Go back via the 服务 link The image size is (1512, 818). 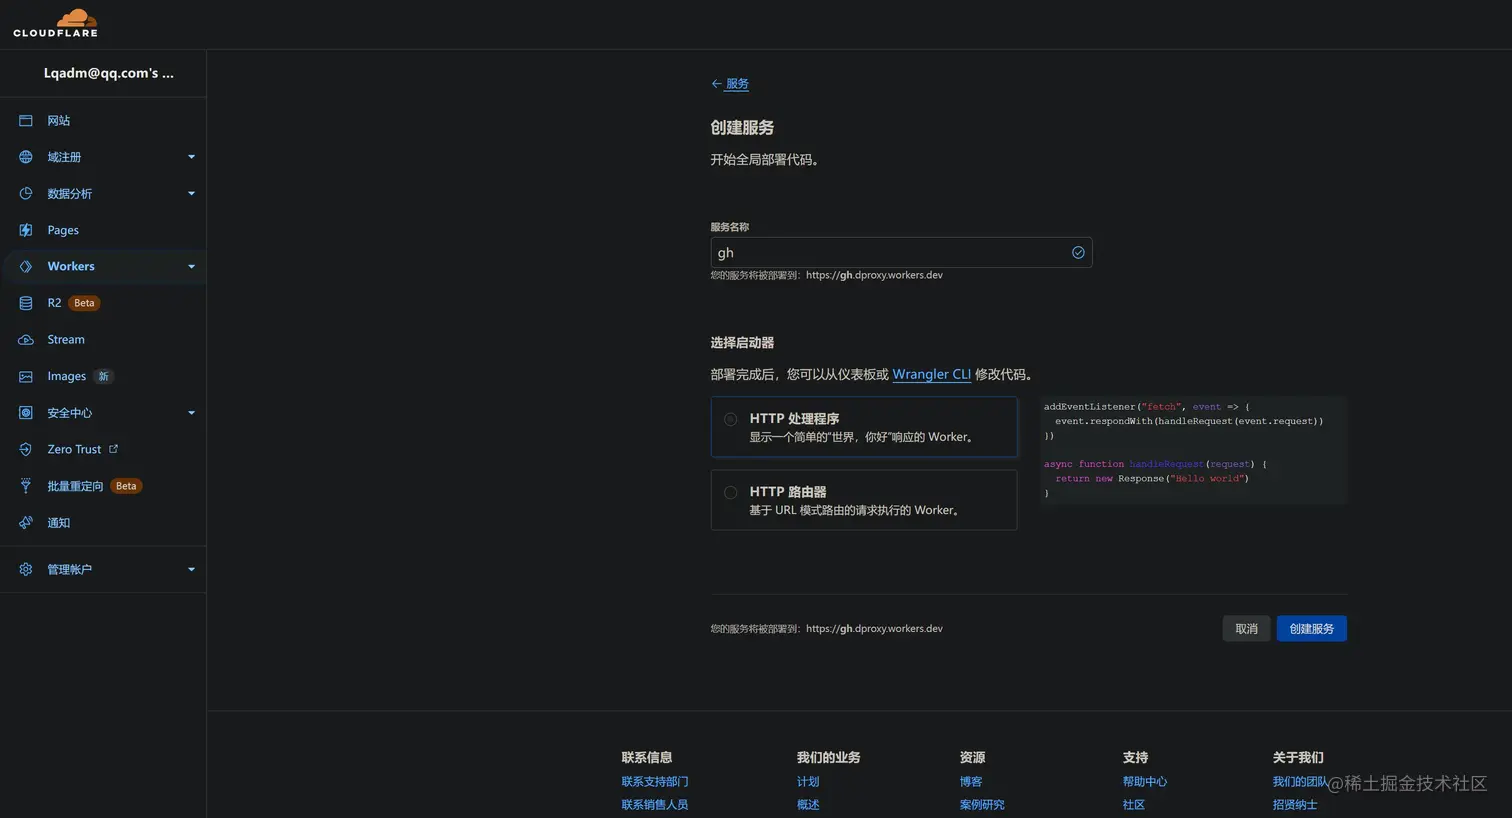tap(737, 84)
